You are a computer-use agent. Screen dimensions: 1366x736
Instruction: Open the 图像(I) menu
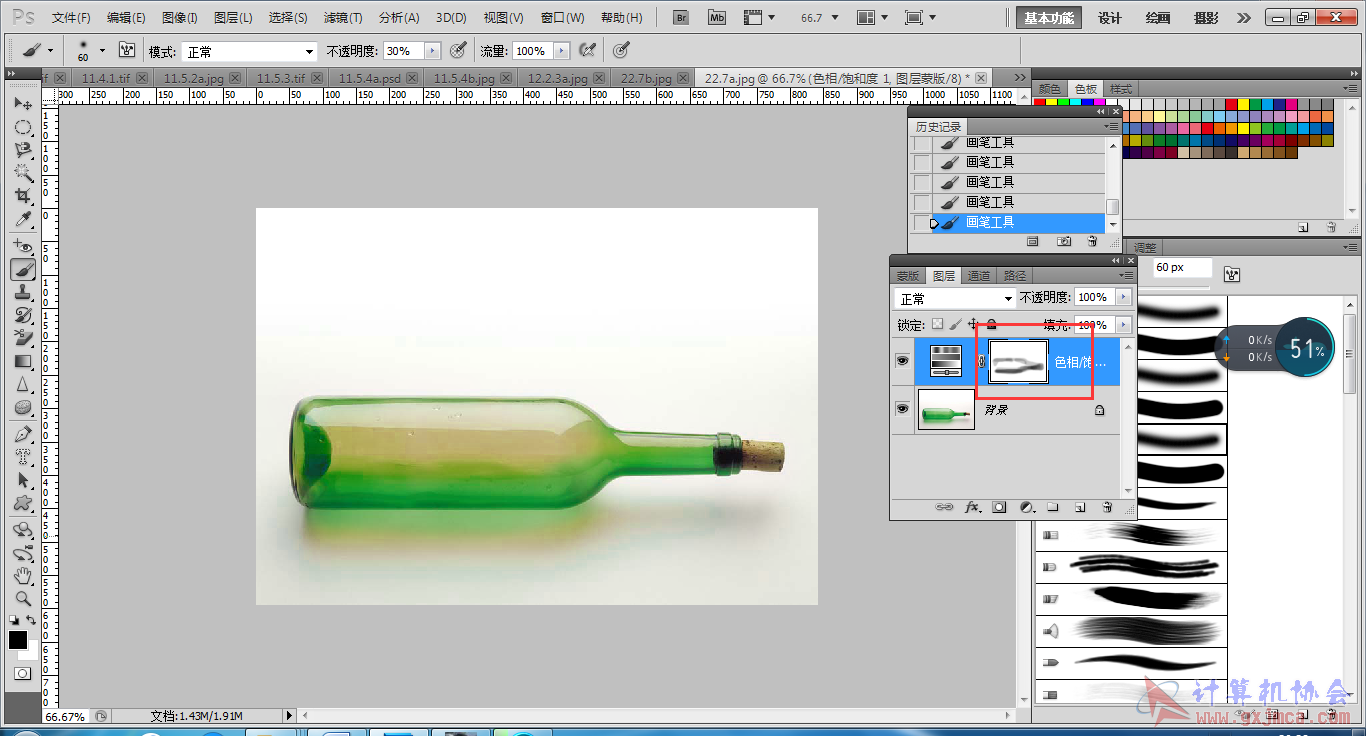[179, 18]
